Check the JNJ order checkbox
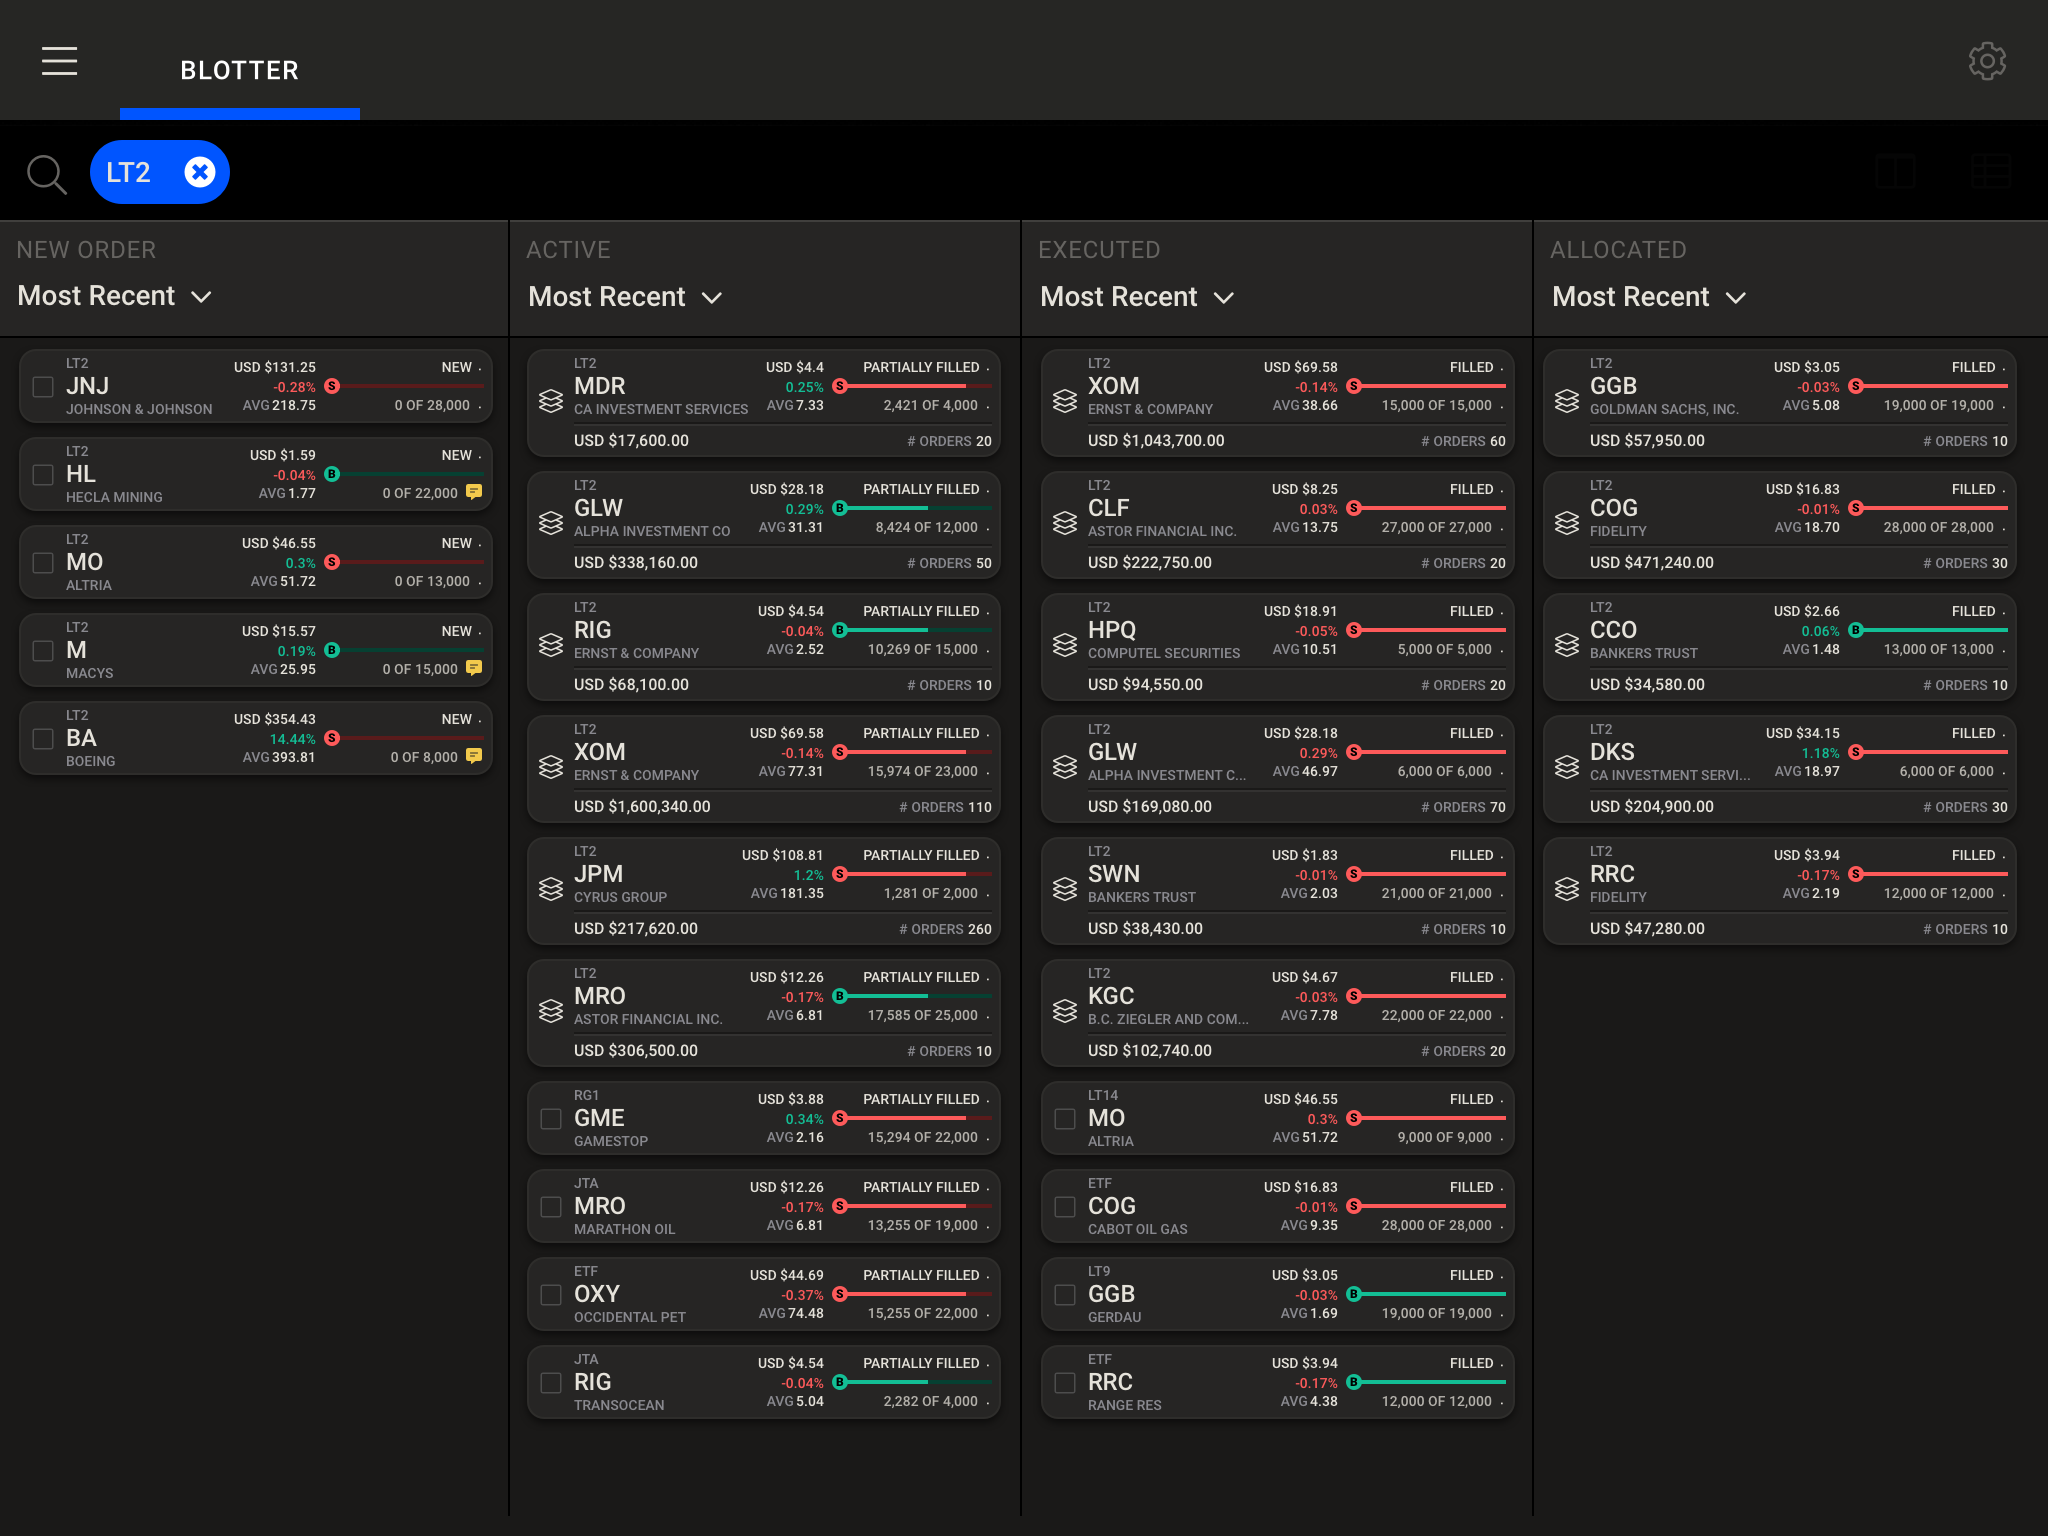Viewport: 2048px width, 1536px height. click(x=43, y=386)
